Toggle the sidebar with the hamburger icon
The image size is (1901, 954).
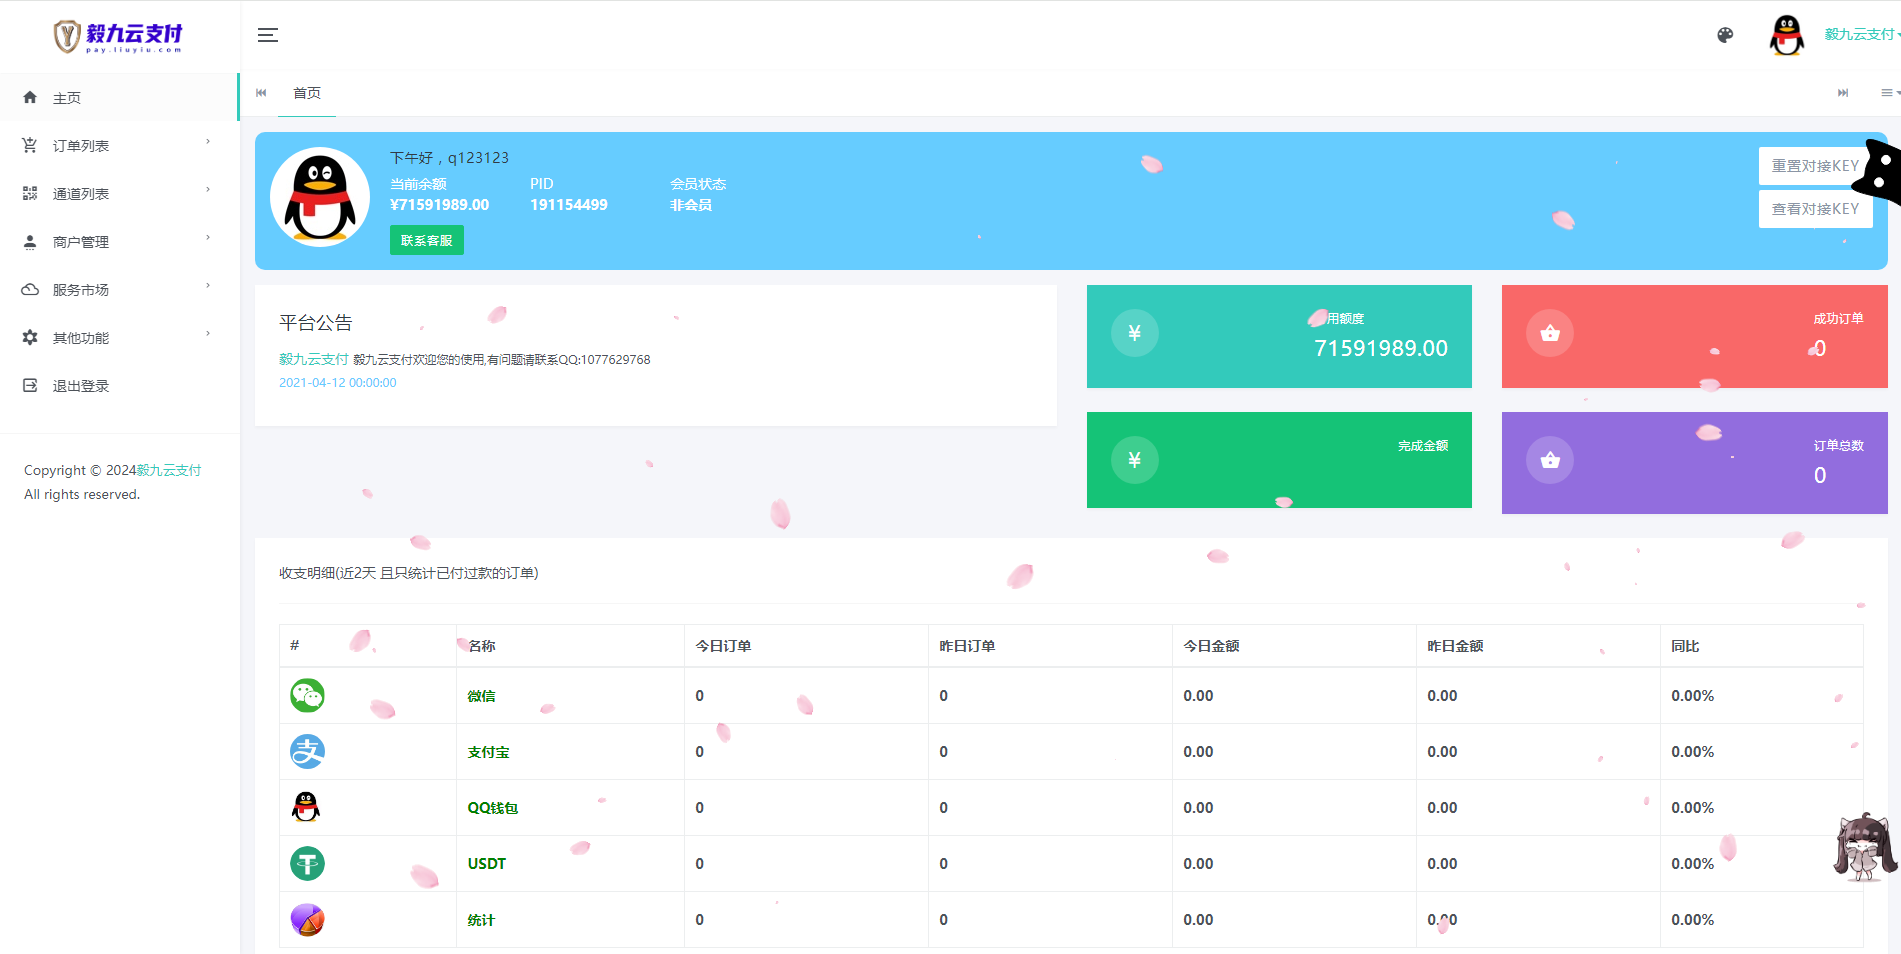click(x=267, y=35)
